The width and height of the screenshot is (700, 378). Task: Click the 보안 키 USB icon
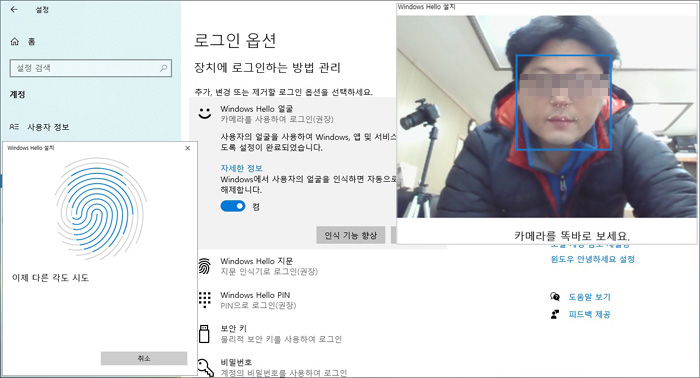pos(204,333)
